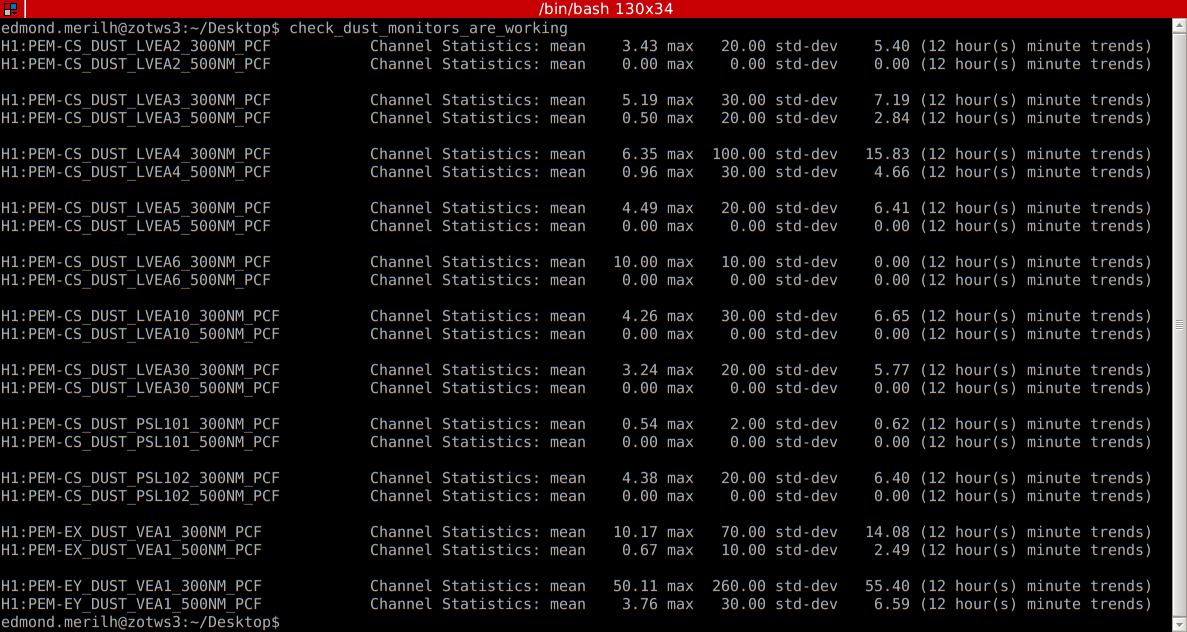Select channel name H1:PEM-CS_DUST_PSL102_300NM_PCF
This screenshot has height=632, width=1187.
[140, 478]
